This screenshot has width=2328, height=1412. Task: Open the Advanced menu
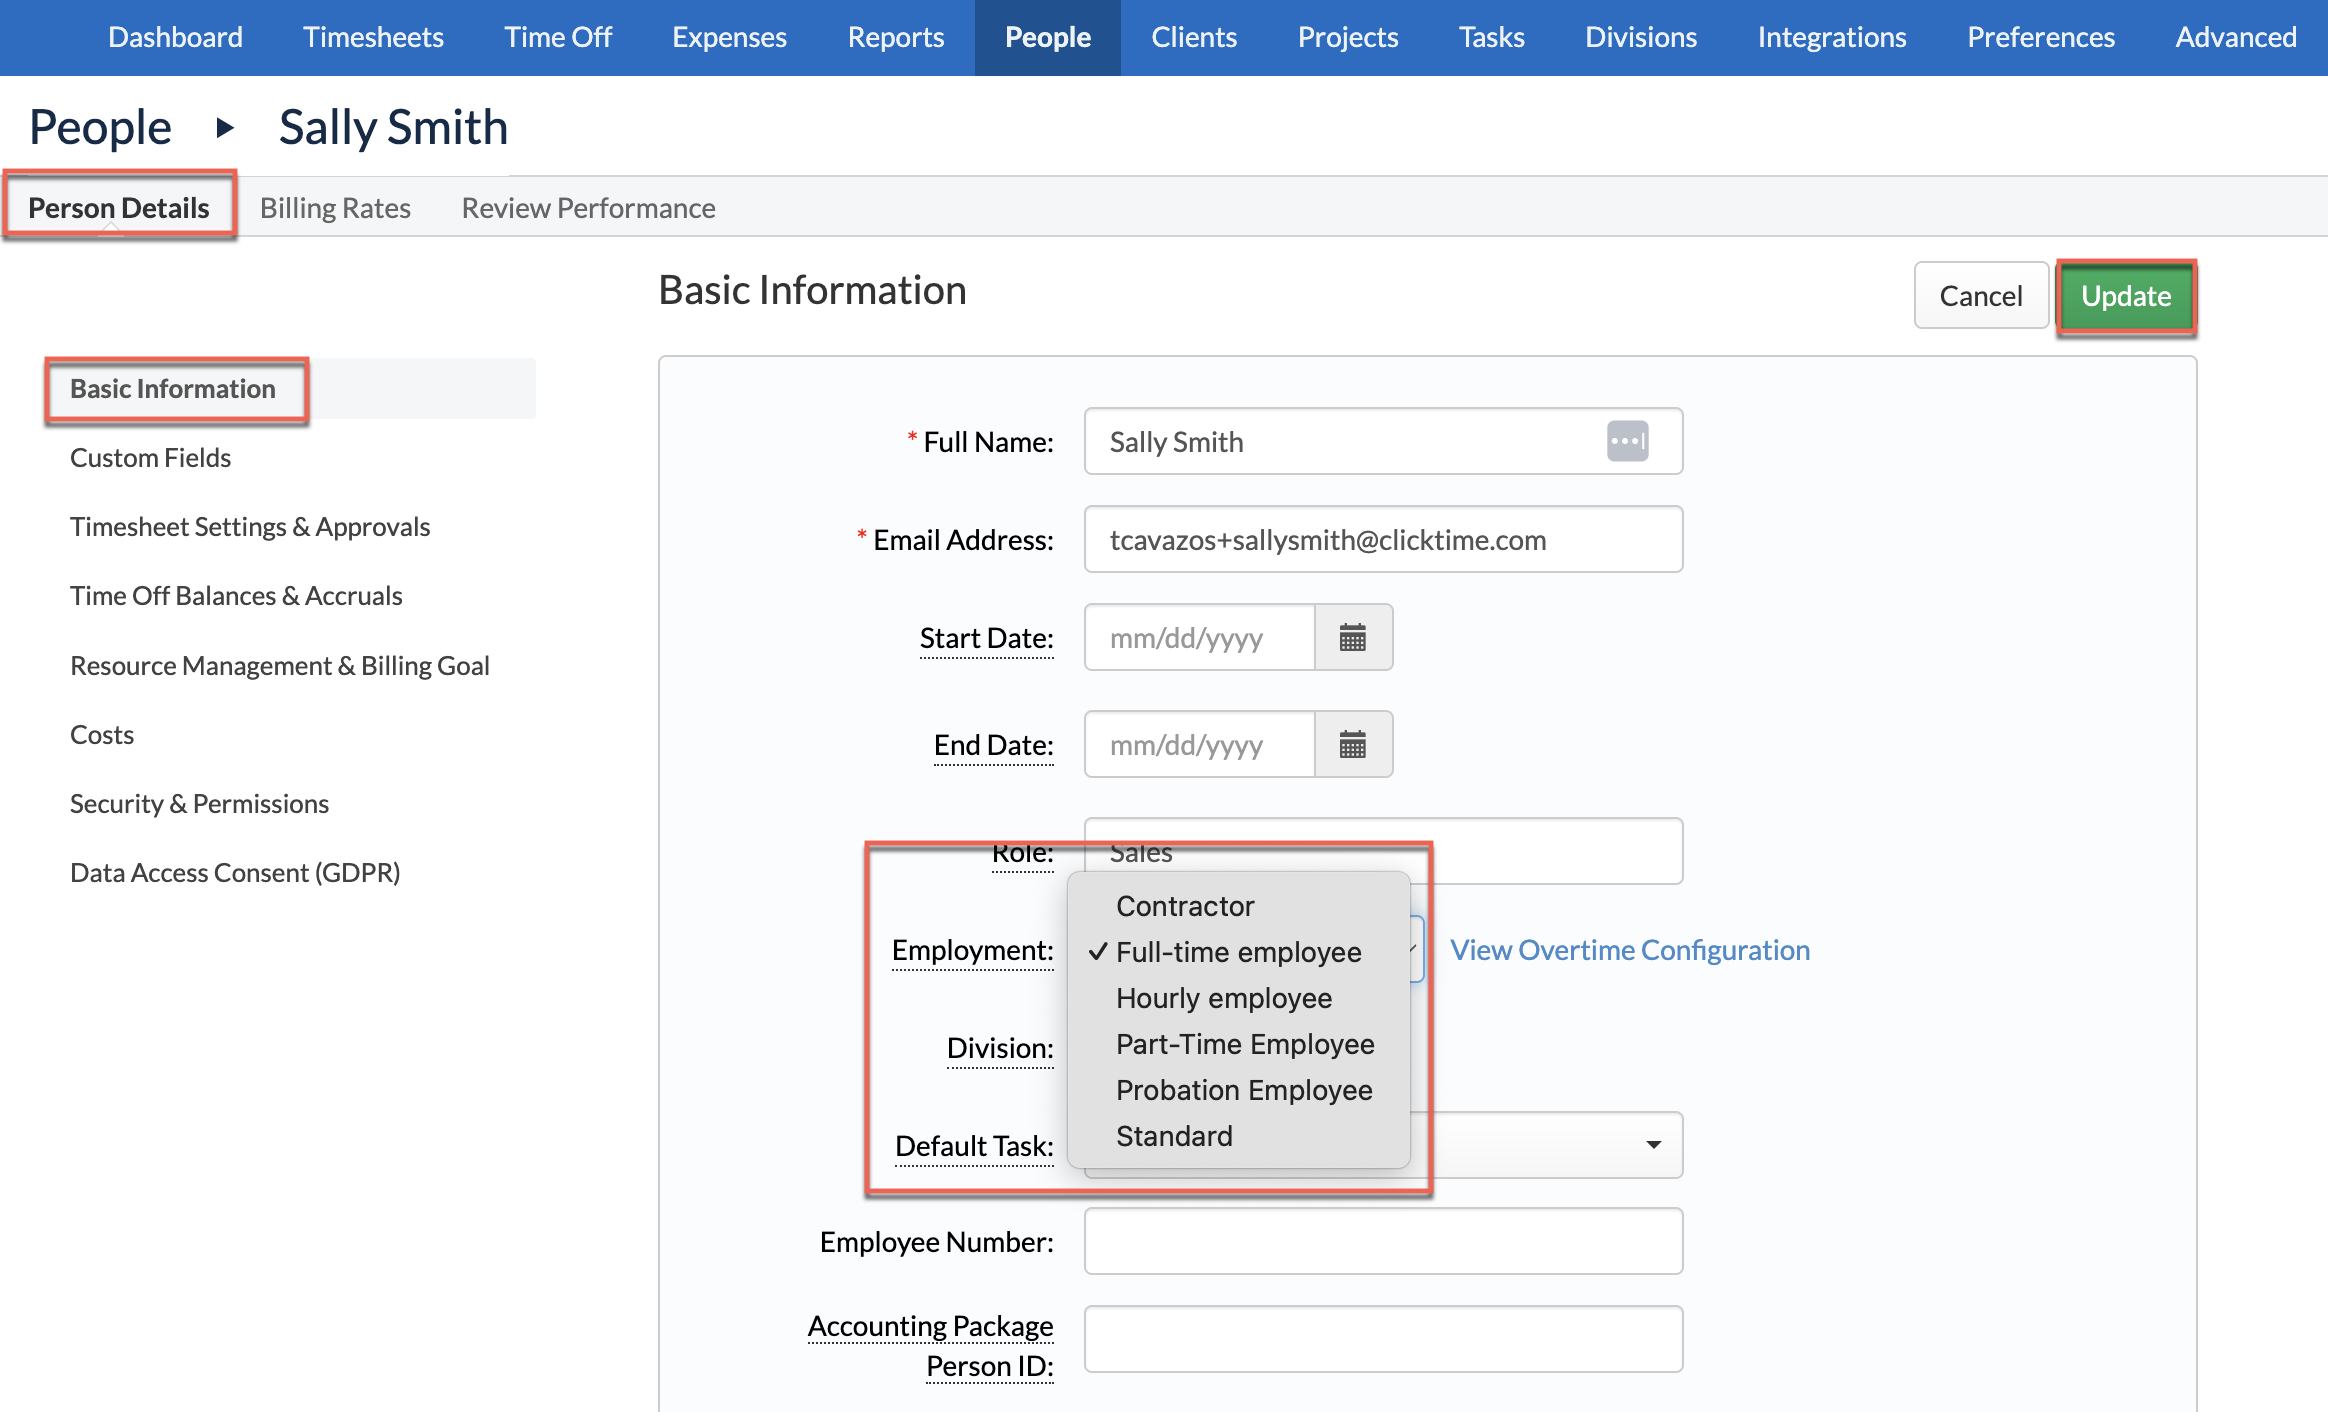coord(2236,37)
